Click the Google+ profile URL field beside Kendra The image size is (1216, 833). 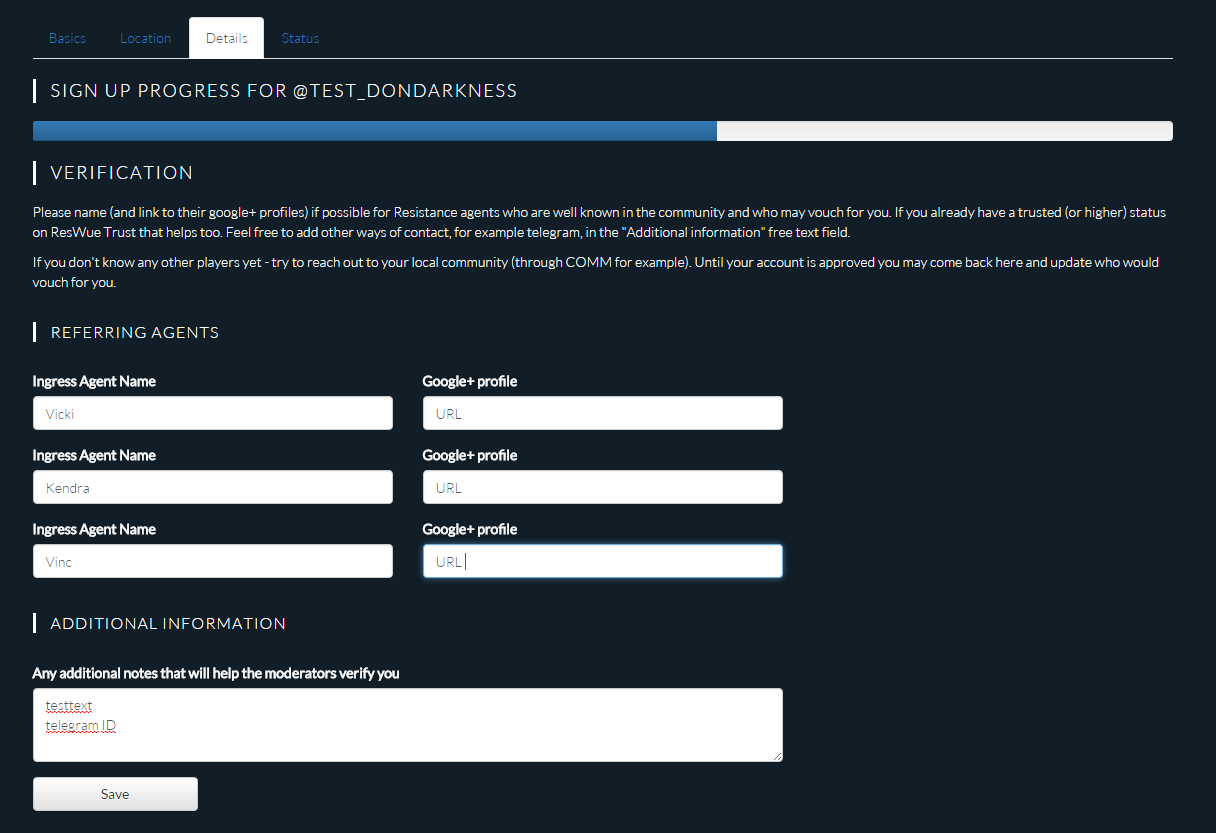(603, 487)
